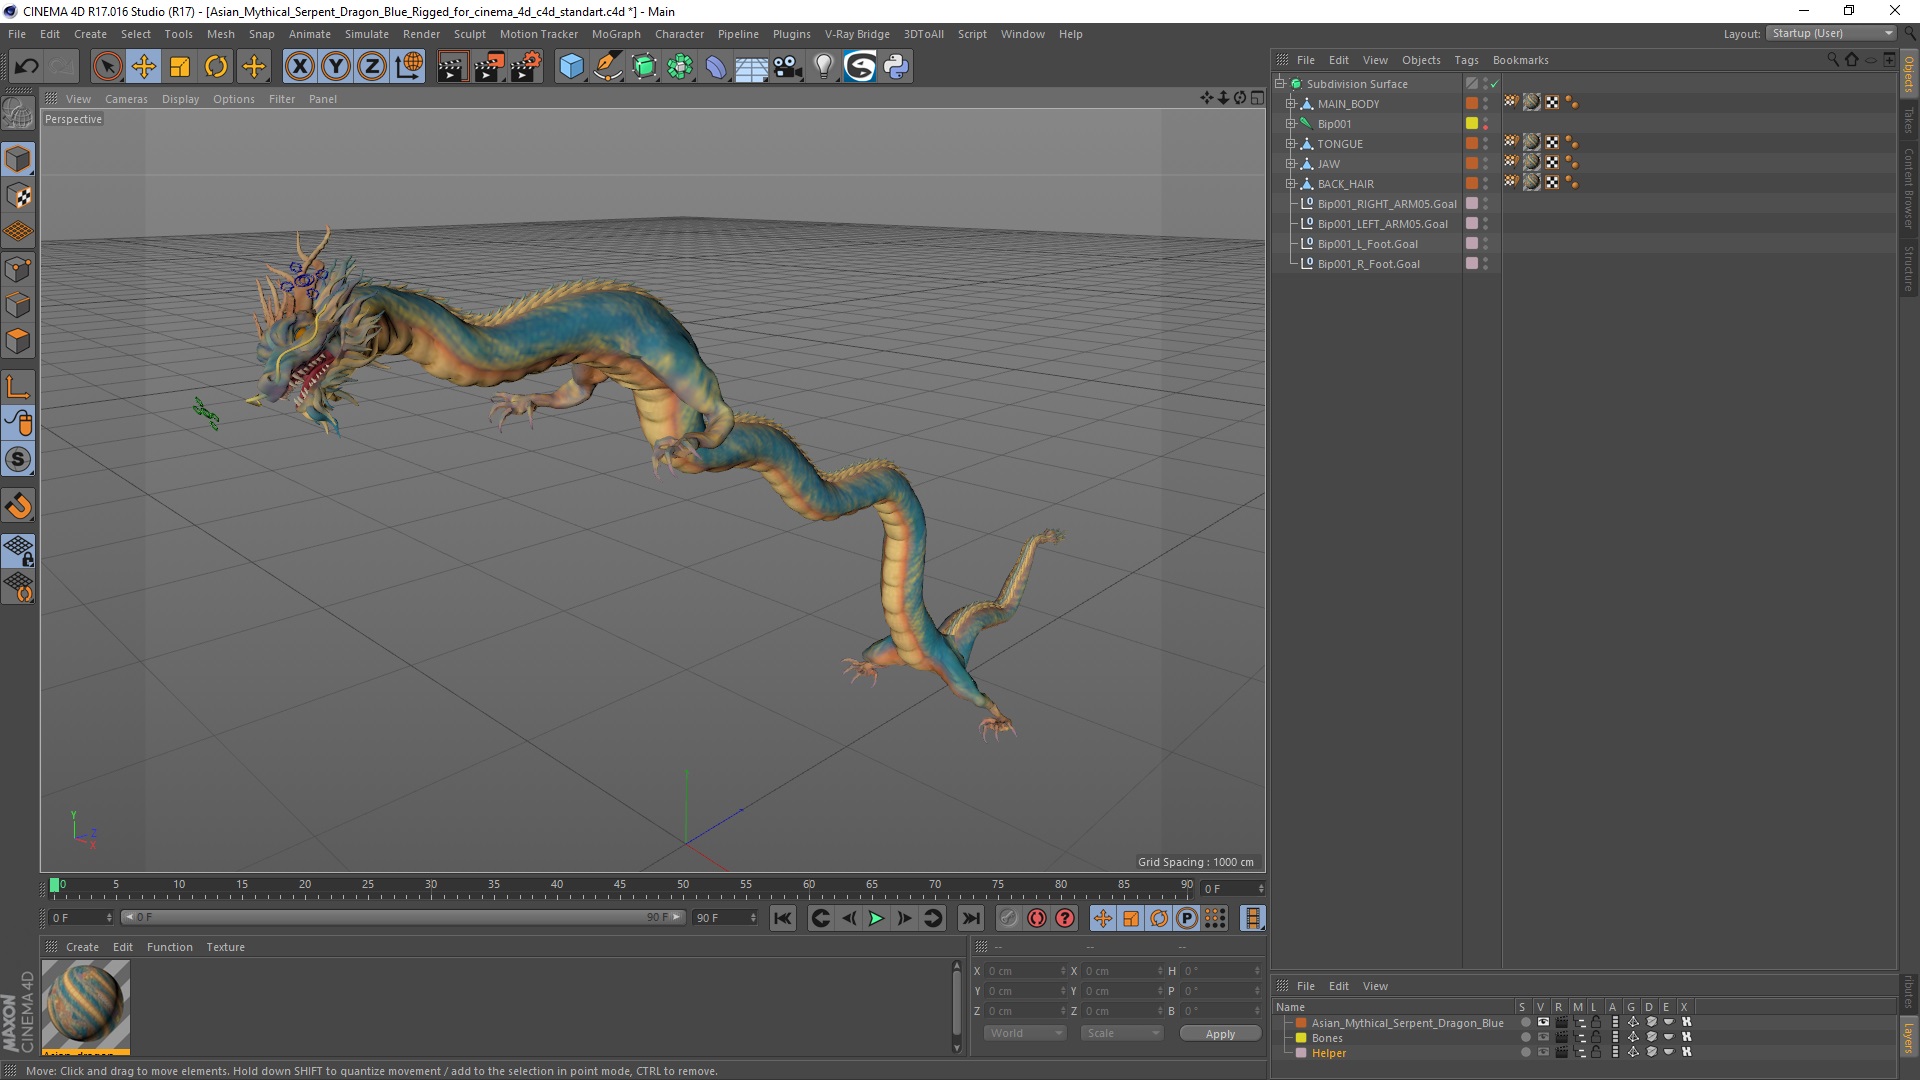The image size is (1920, 1080).
Task: Expand the MAIN_BODY object tree
Action: point(1291,104)
